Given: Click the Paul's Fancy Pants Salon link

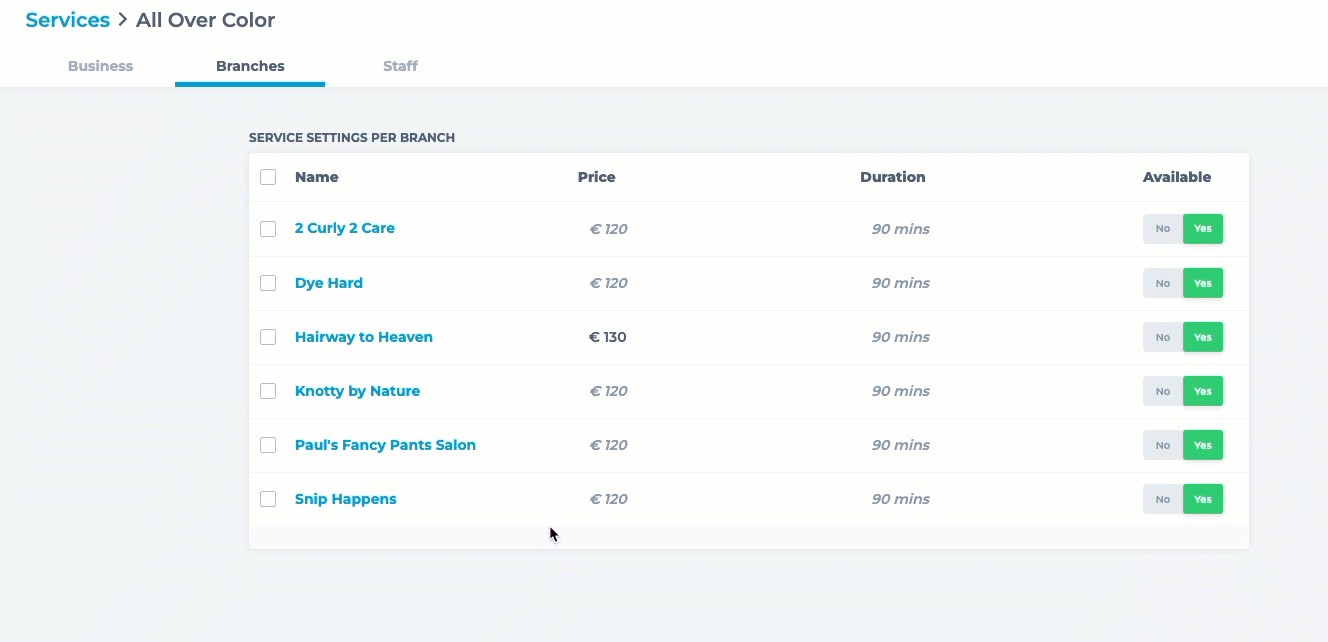Looking at the screenshot, I should tap(385, 445).
